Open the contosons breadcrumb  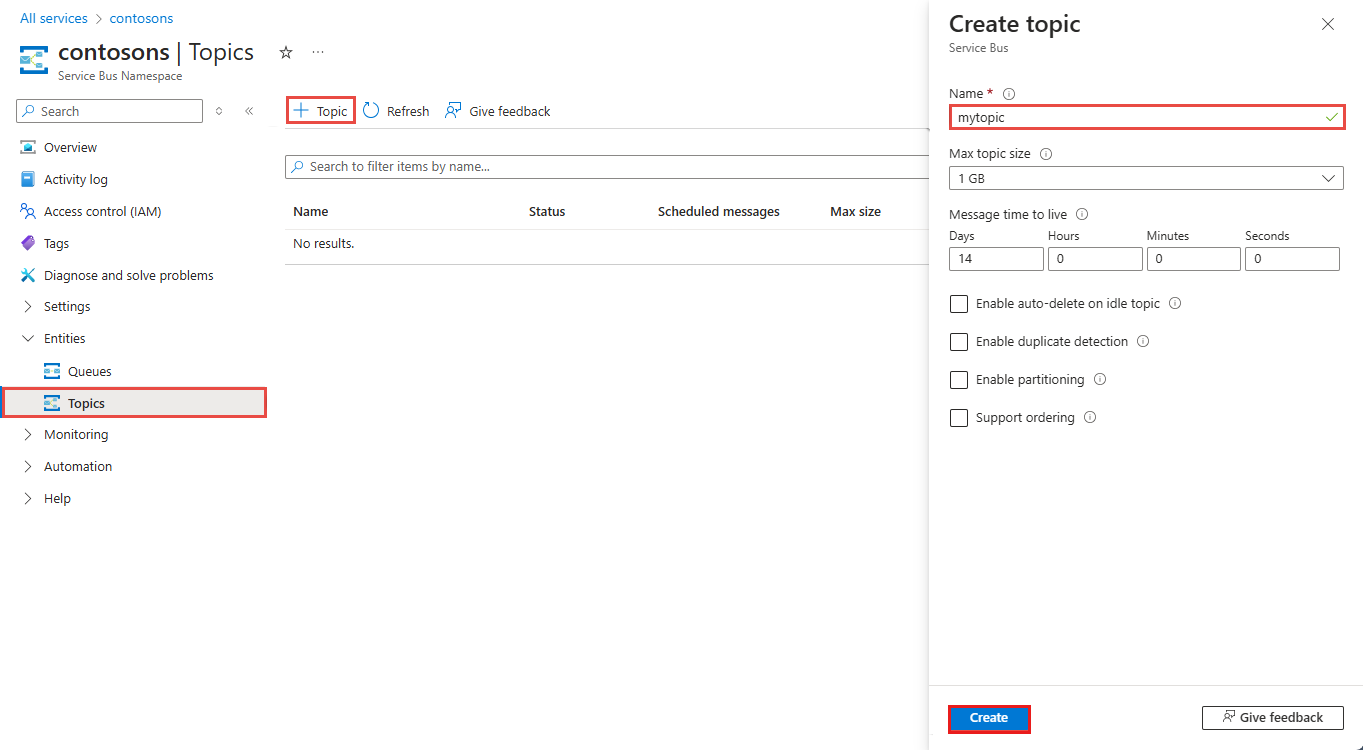[x=141, y=18]
